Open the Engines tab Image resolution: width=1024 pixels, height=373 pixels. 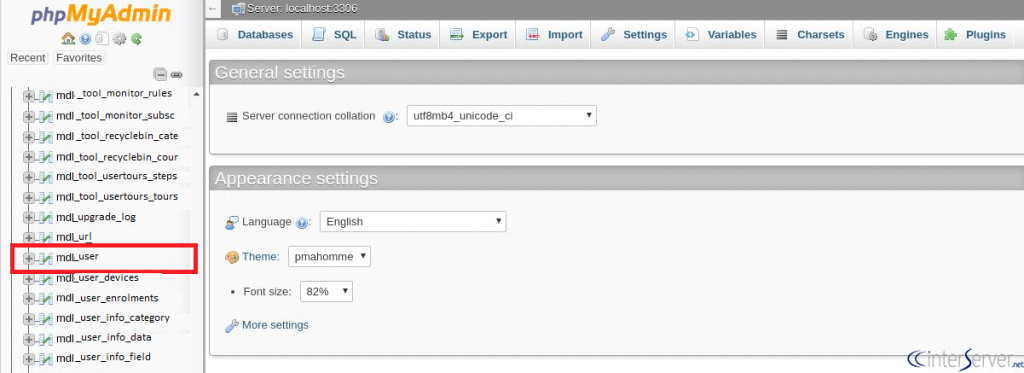[x=896, y=35]
